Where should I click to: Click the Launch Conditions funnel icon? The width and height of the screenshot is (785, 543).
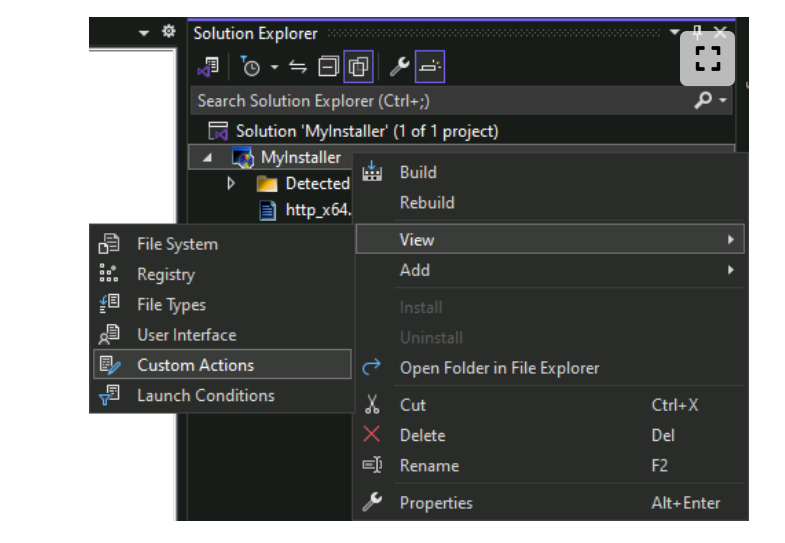tap(109, 395)
